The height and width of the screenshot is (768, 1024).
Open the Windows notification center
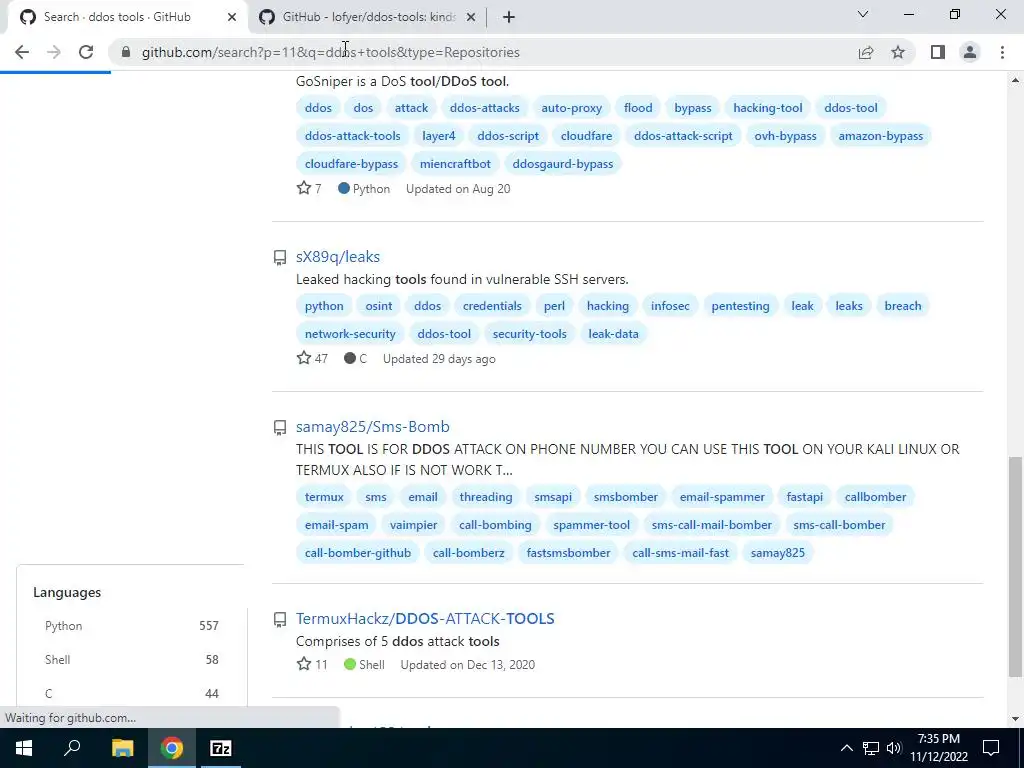[x=991, y=748]
